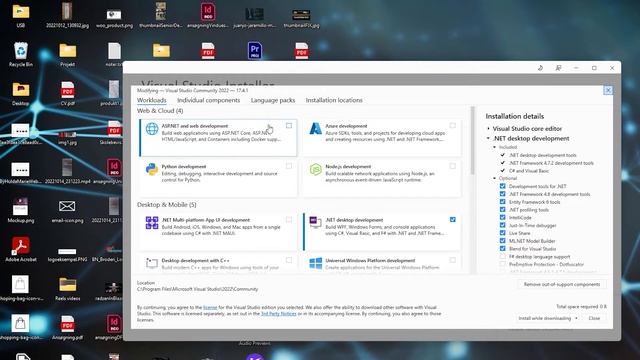Click the Desktop & Mobile (5) heading
The height and width of the screenshot is (360, 640).
point(167,204)
